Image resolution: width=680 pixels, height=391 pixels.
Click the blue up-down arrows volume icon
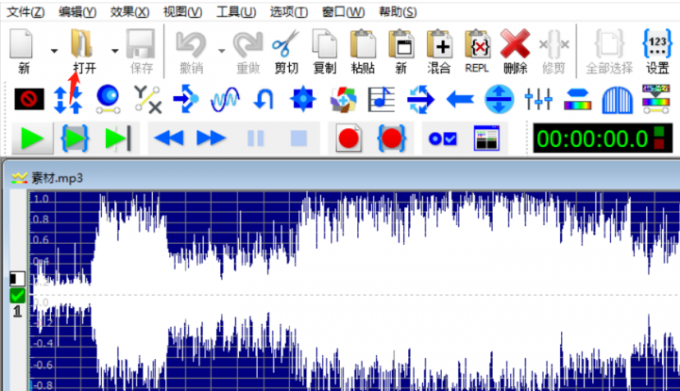pyautogui.click(x=68, y=99)
